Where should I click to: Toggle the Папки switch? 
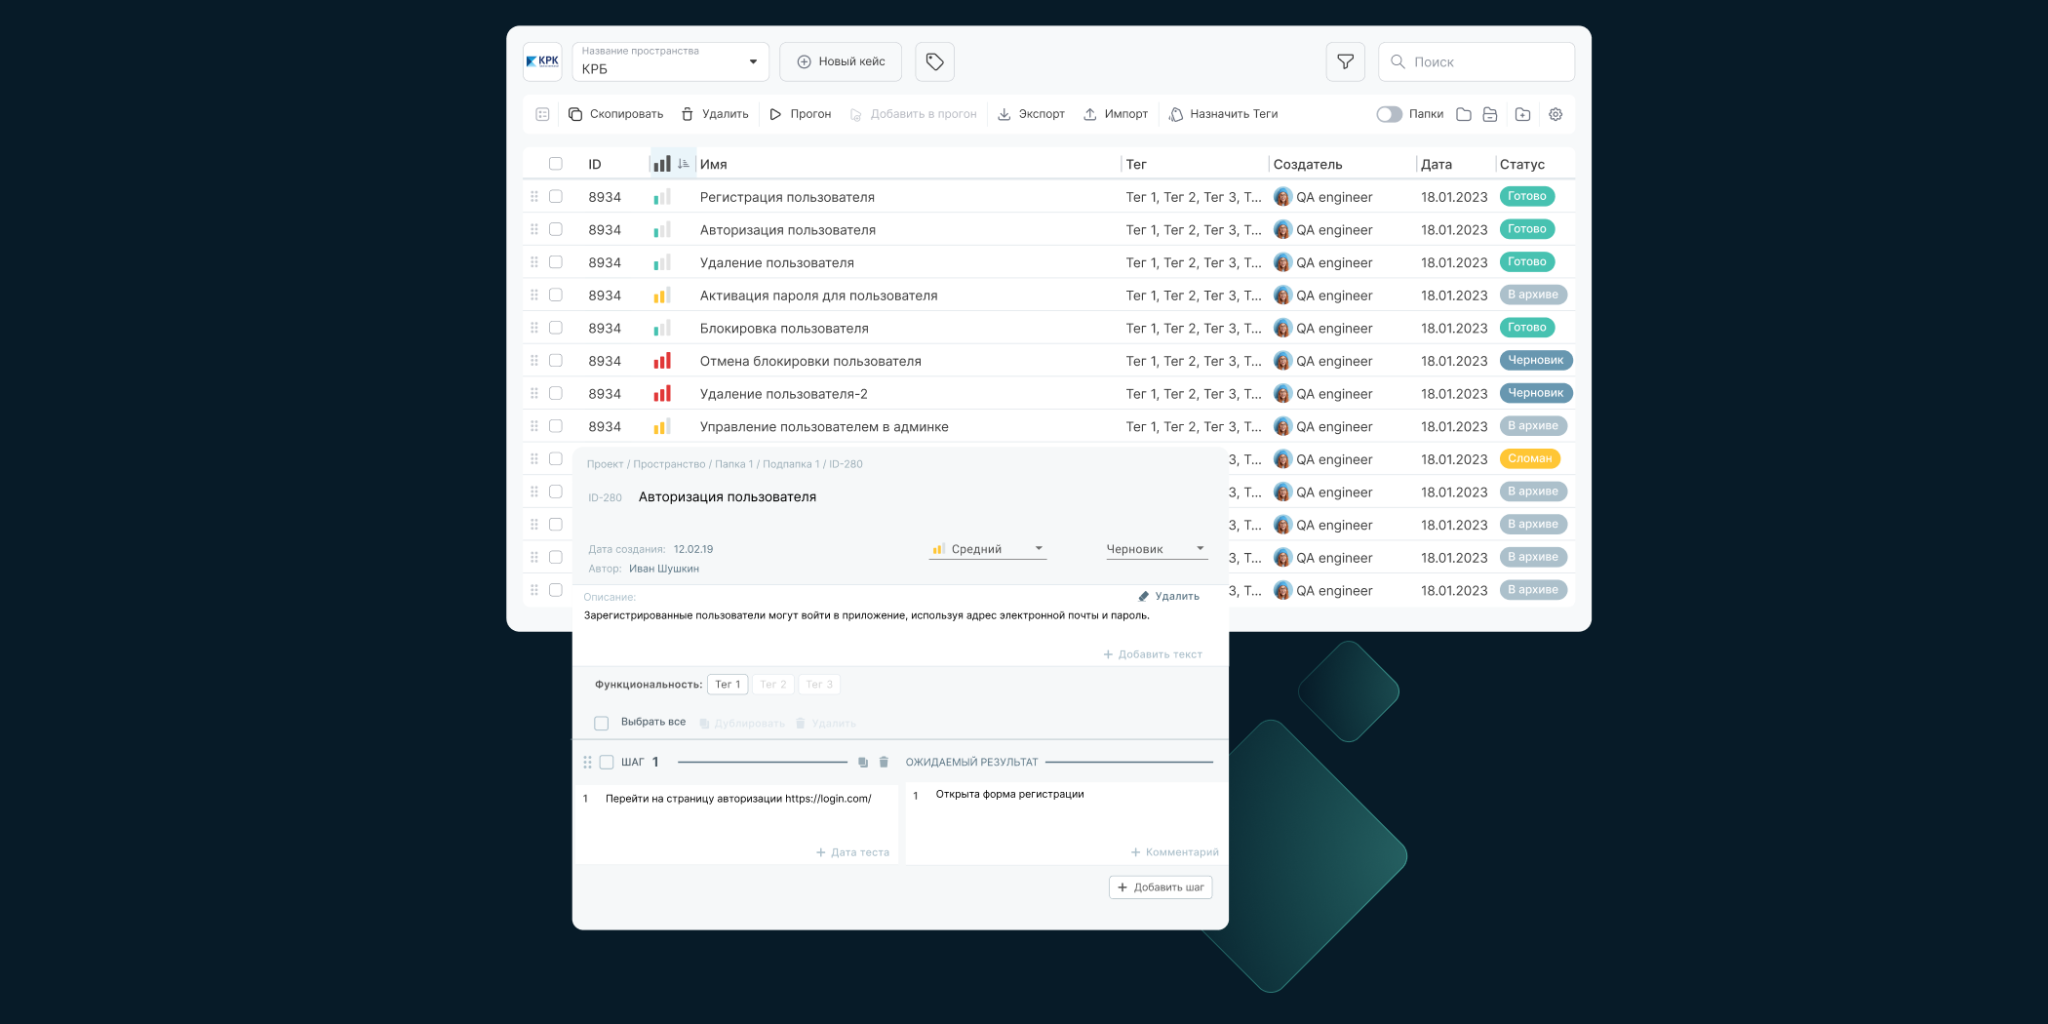[x=1389, y=114]
